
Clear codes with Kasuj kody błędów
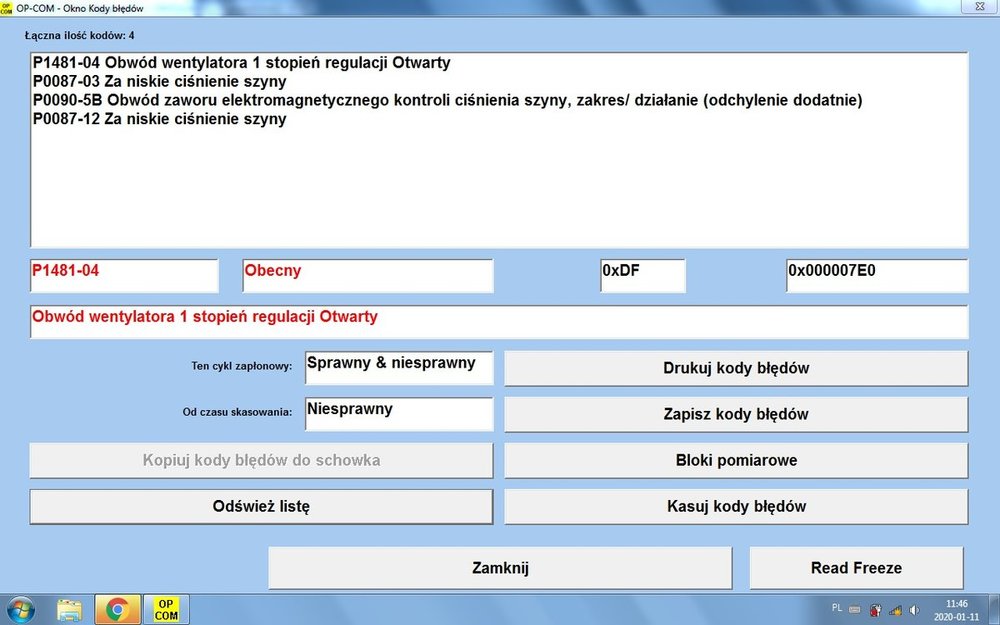[736, 506]
